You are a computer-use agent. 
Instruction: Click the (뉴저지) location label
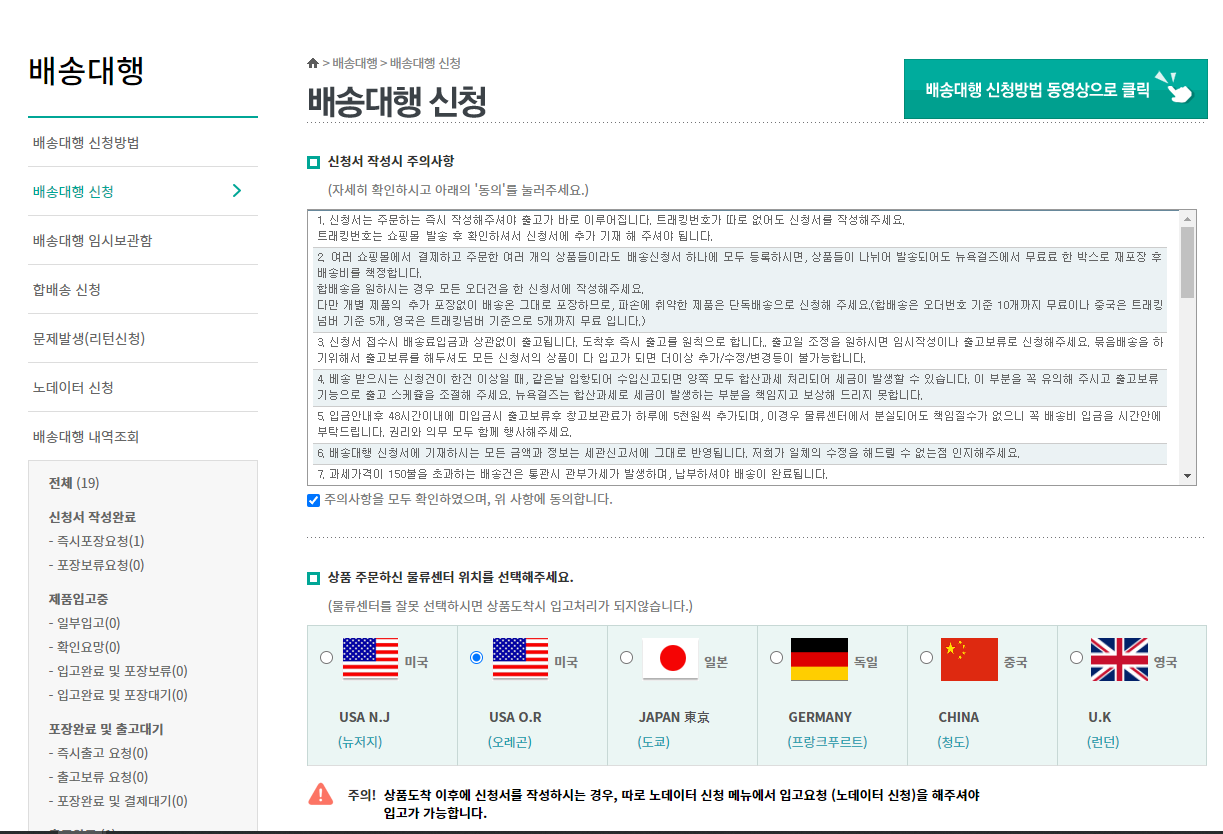point(360,742)
